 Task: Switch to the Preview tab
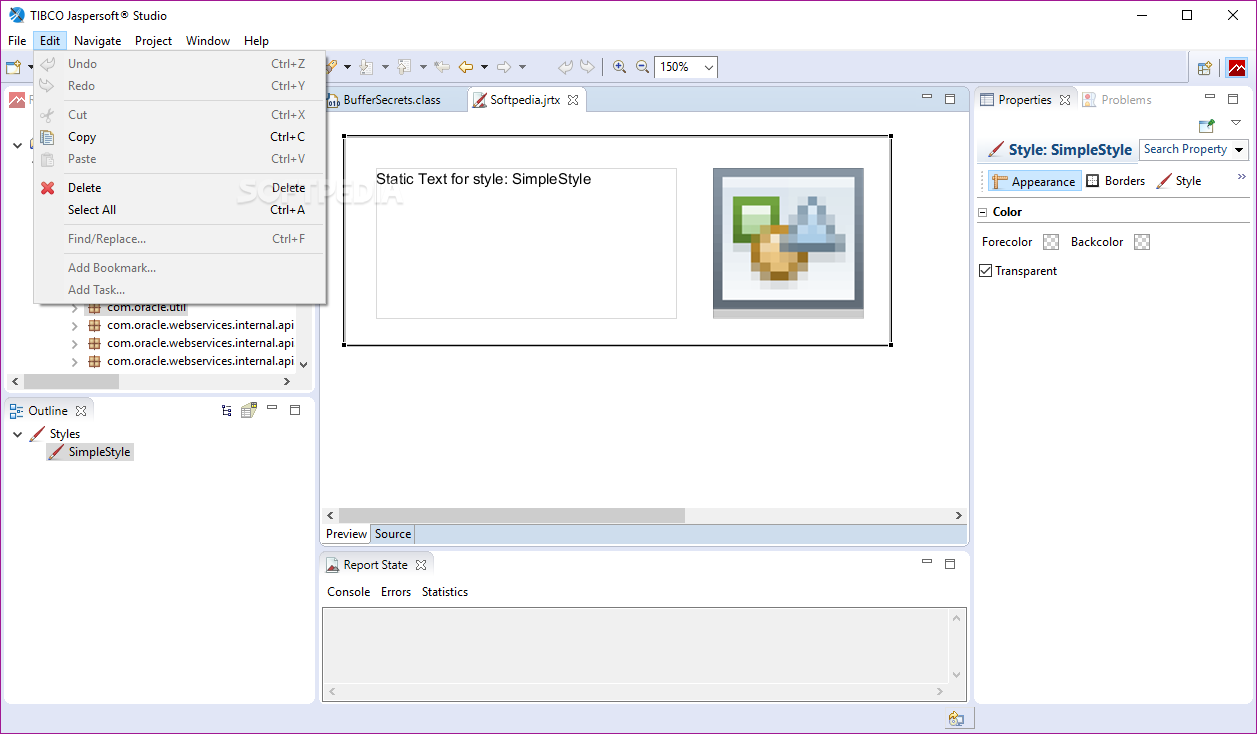pos(346,534)
